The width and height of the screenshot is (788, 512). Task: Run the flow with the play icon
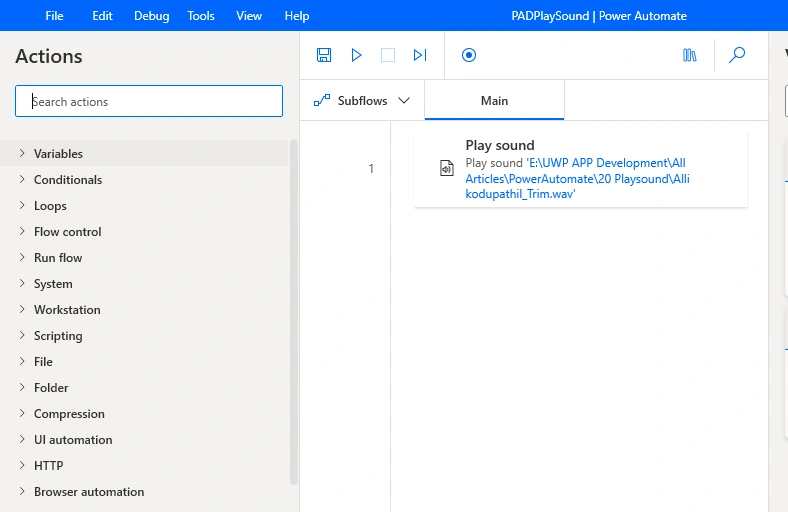[356, 55]
